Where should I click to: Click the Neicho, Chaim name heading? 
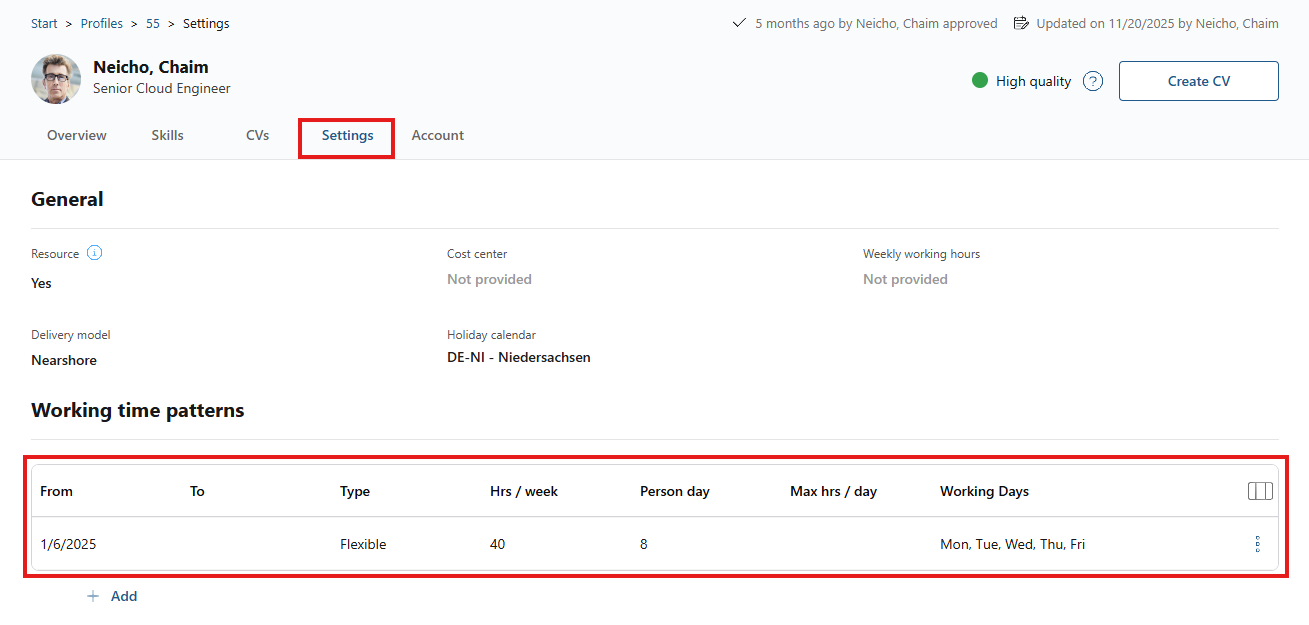(x=151, y=67)
